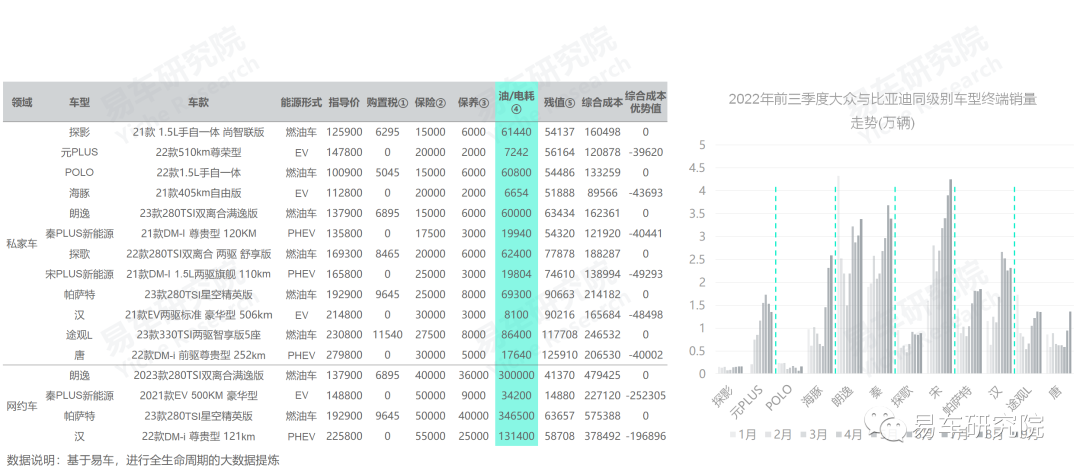1080x474 pixels.
Task: Click the 指导价 column header
Action: [344, 102]
